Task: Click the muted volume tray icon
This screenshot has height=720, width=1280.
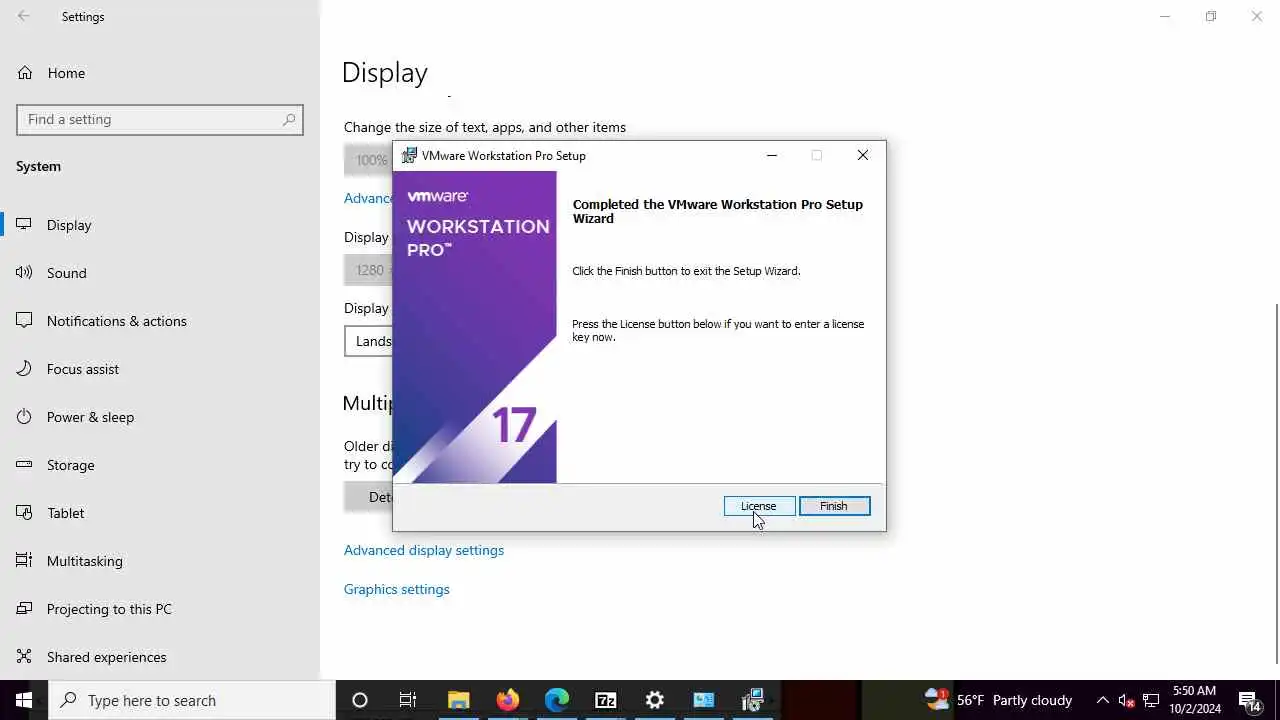Action: click(x=1126, y=700)
